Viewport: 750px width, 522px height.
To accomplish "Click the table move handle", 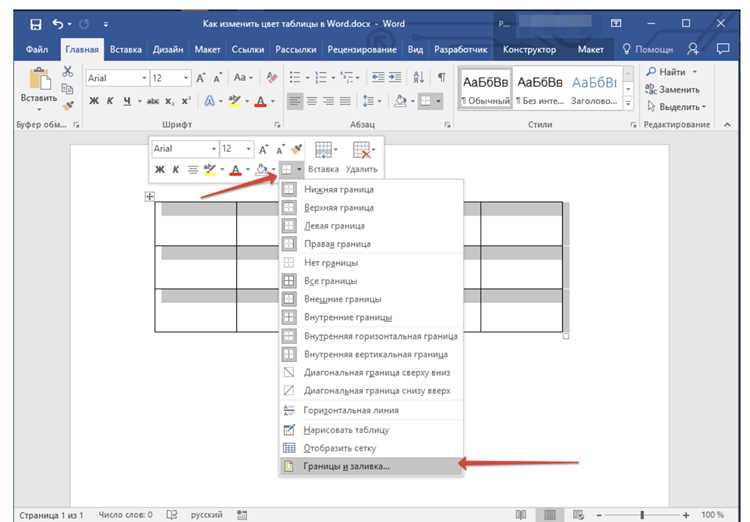I will point(150,196).
